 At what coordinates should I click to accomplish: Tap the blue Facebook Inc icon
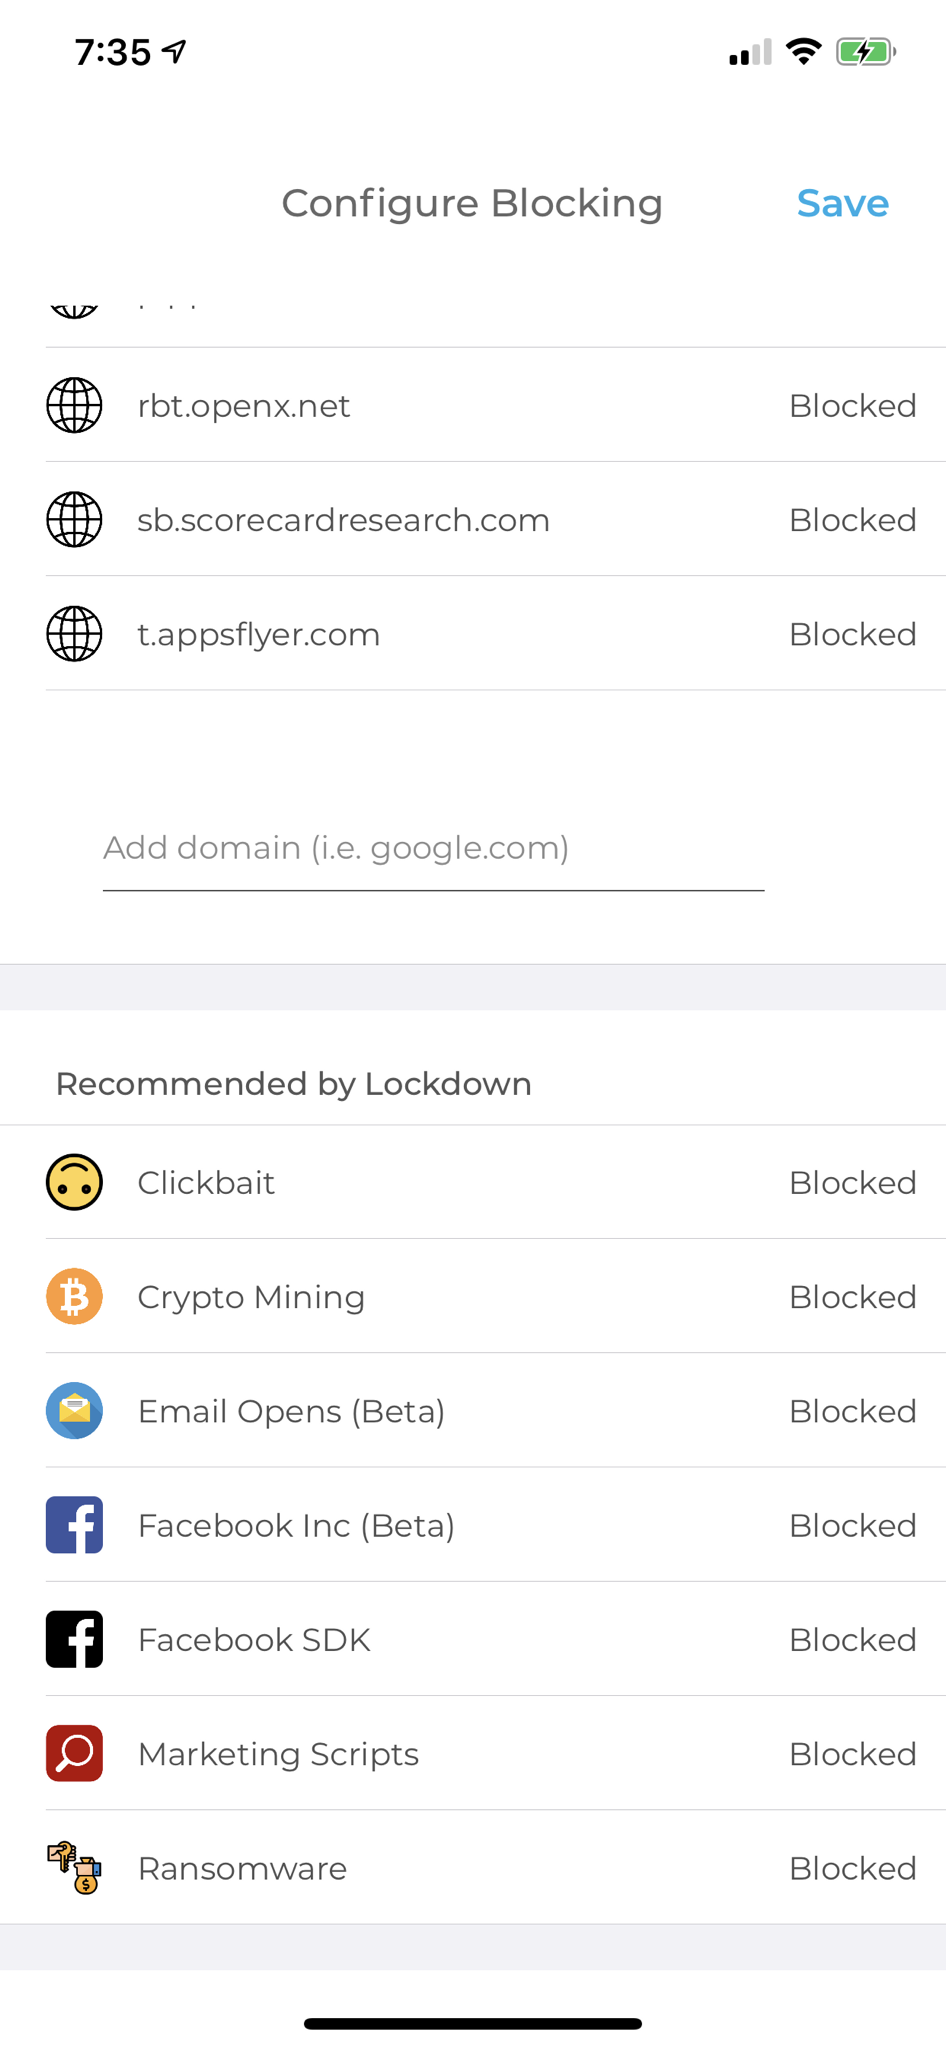(x=74, y=1525)
